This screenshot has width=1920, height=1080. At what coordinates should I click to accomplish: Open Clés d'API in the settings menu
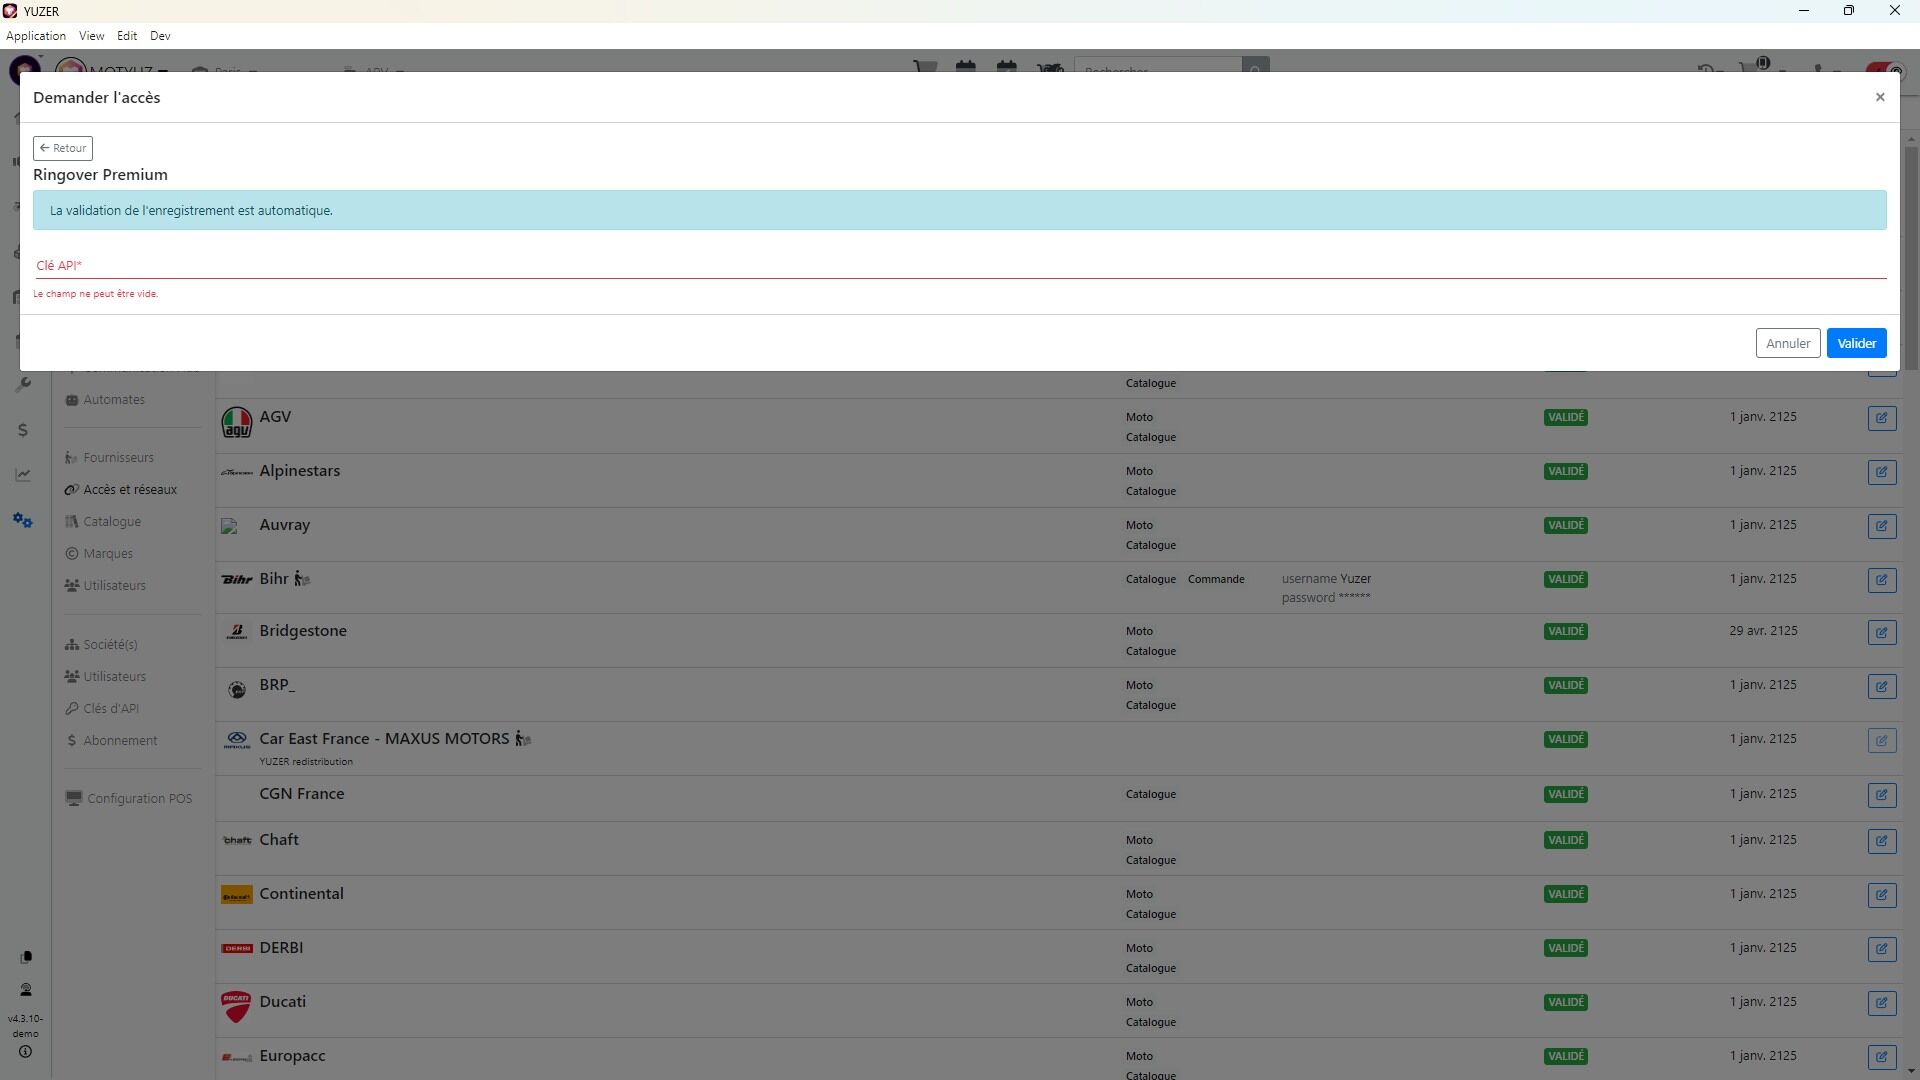coord(110,709)
